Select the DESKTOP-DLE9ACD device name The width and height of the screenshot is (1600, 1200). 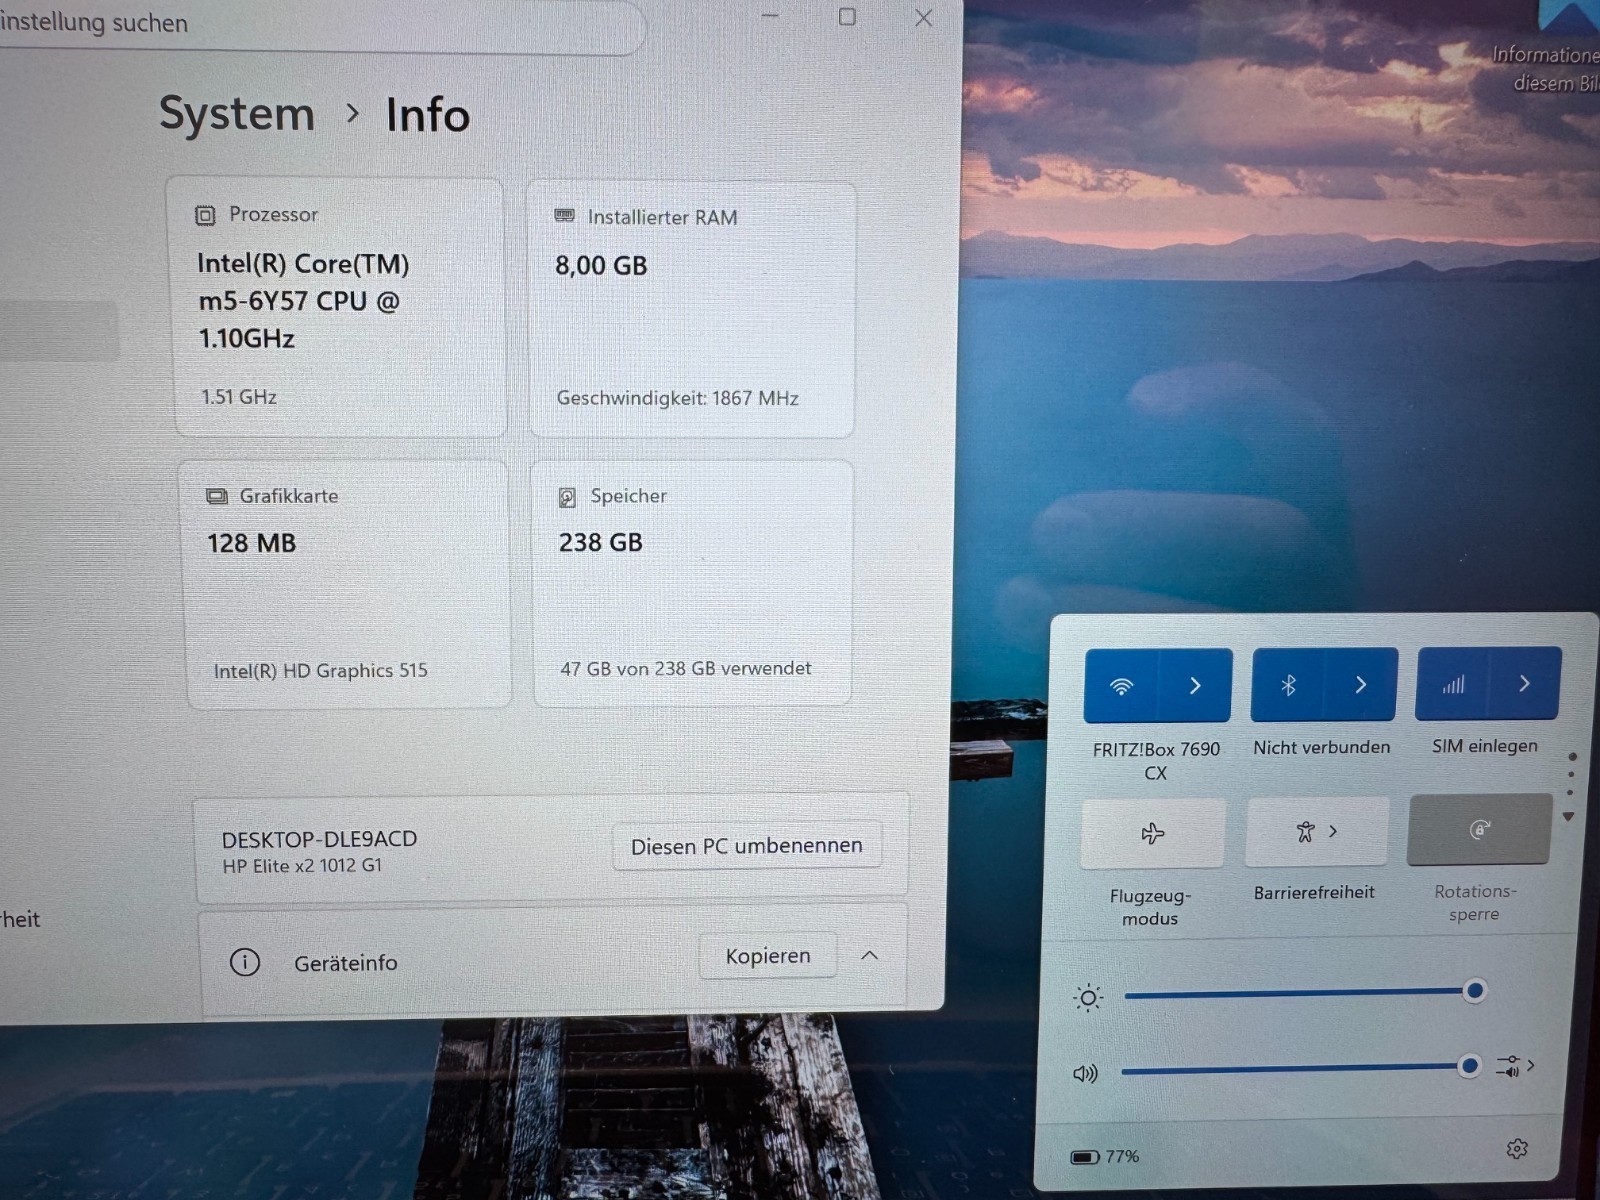pos(319,839)
